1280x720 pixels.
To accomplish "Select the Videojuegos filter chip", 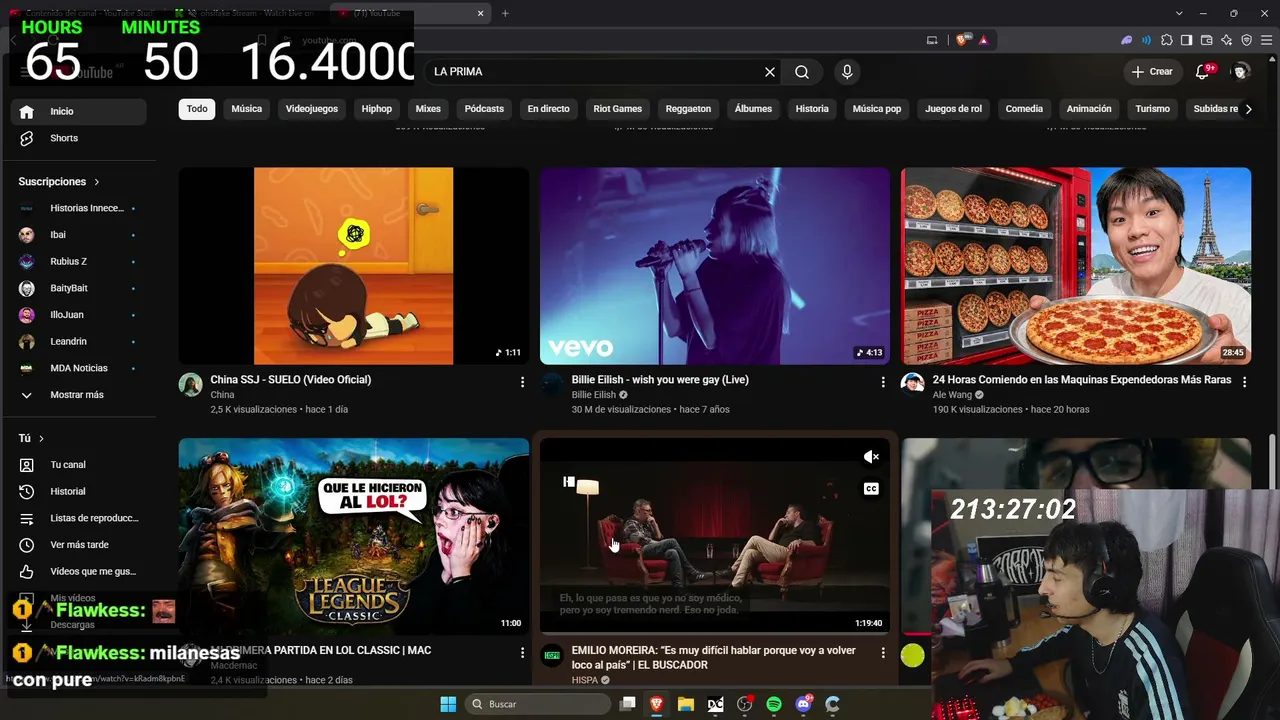I will (x=312, y=109).
